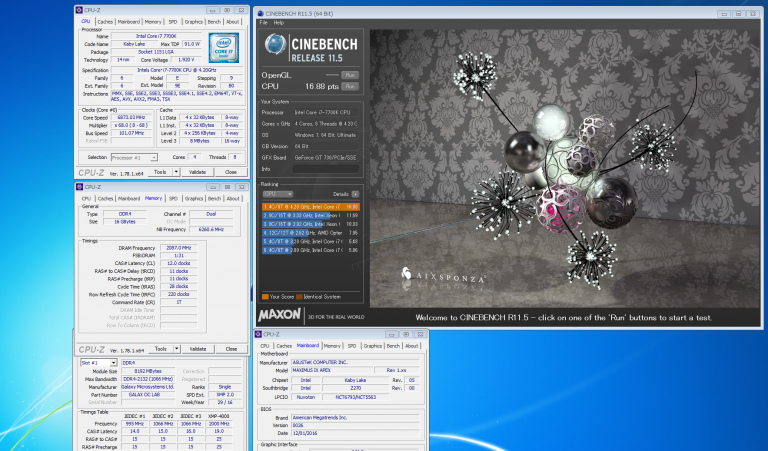Switch to Mainboard tab in top CPU-Z window
The height and width of the screenshot is (451, 768).
[129, 22]
